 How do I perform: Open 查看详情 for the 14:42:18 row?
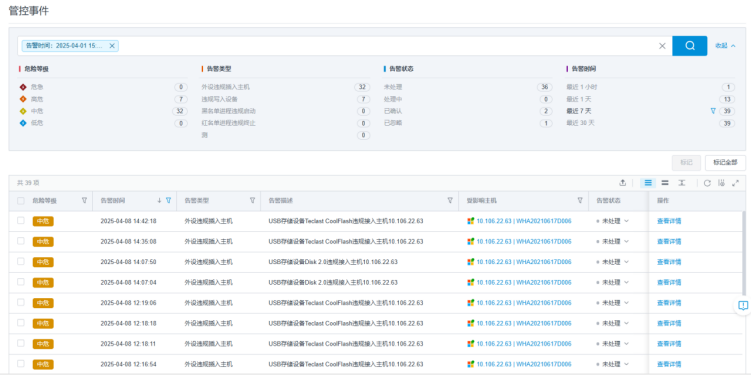[669, 221]
